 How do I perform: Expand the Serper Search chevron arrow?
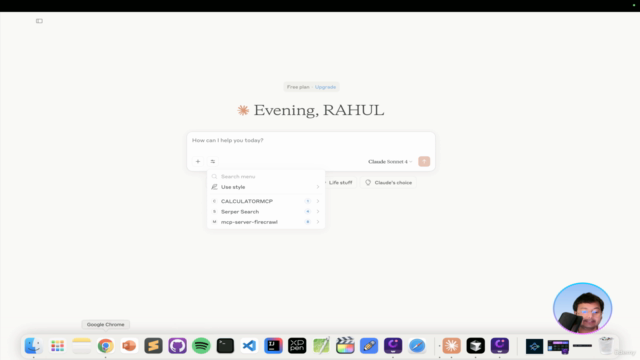click(x=318, y=211)
